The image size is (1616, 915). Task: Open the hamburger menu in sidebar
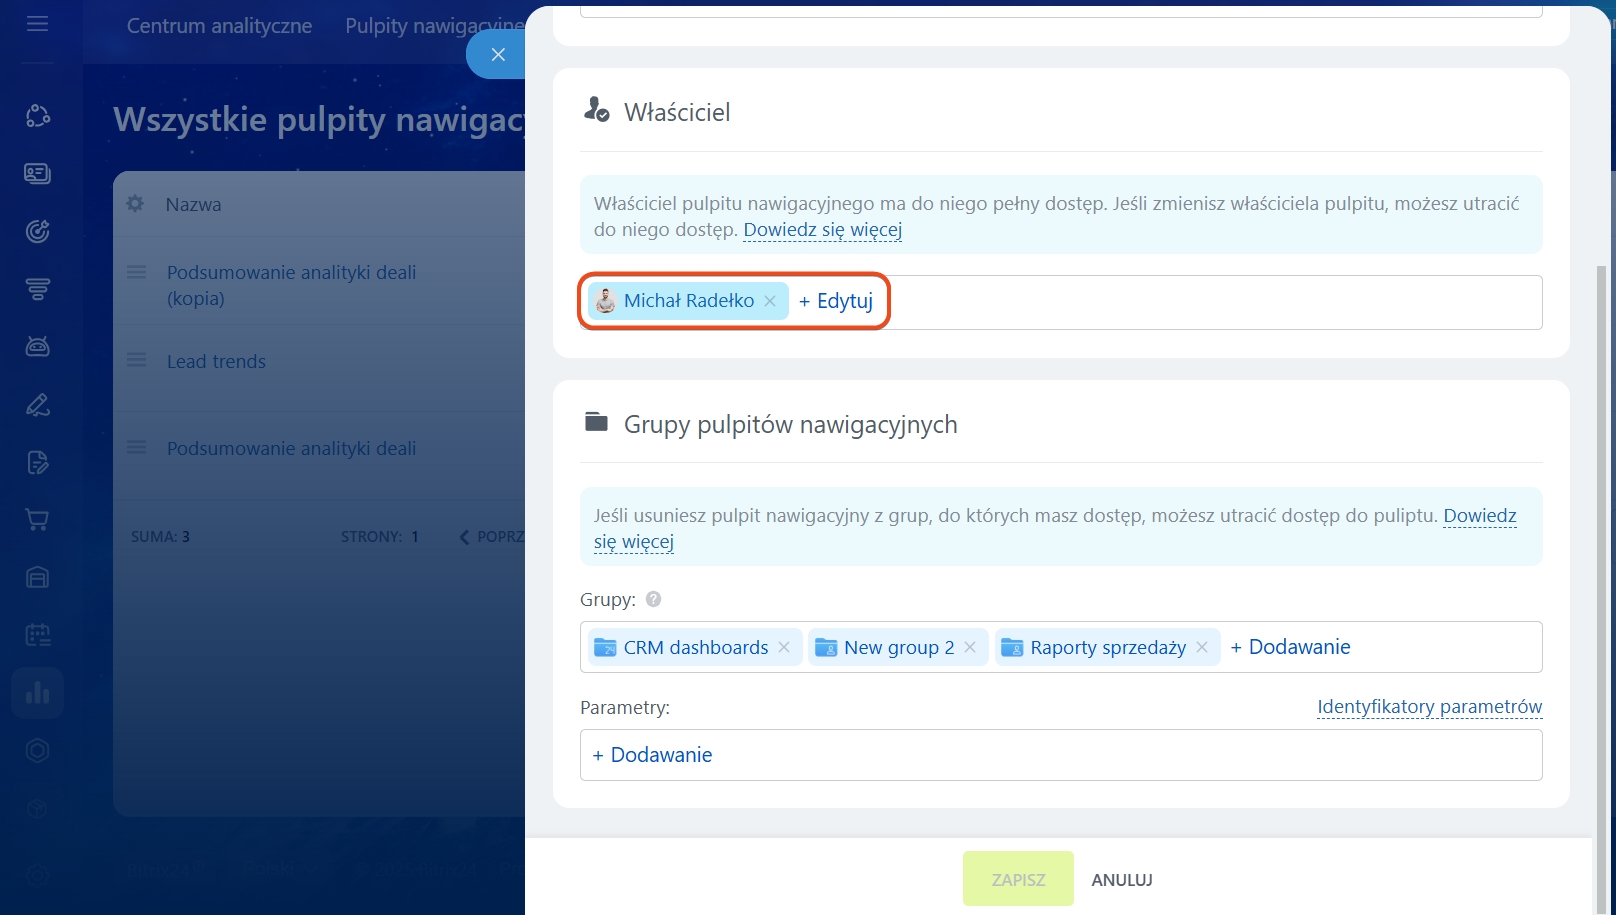tap(37, 24)
